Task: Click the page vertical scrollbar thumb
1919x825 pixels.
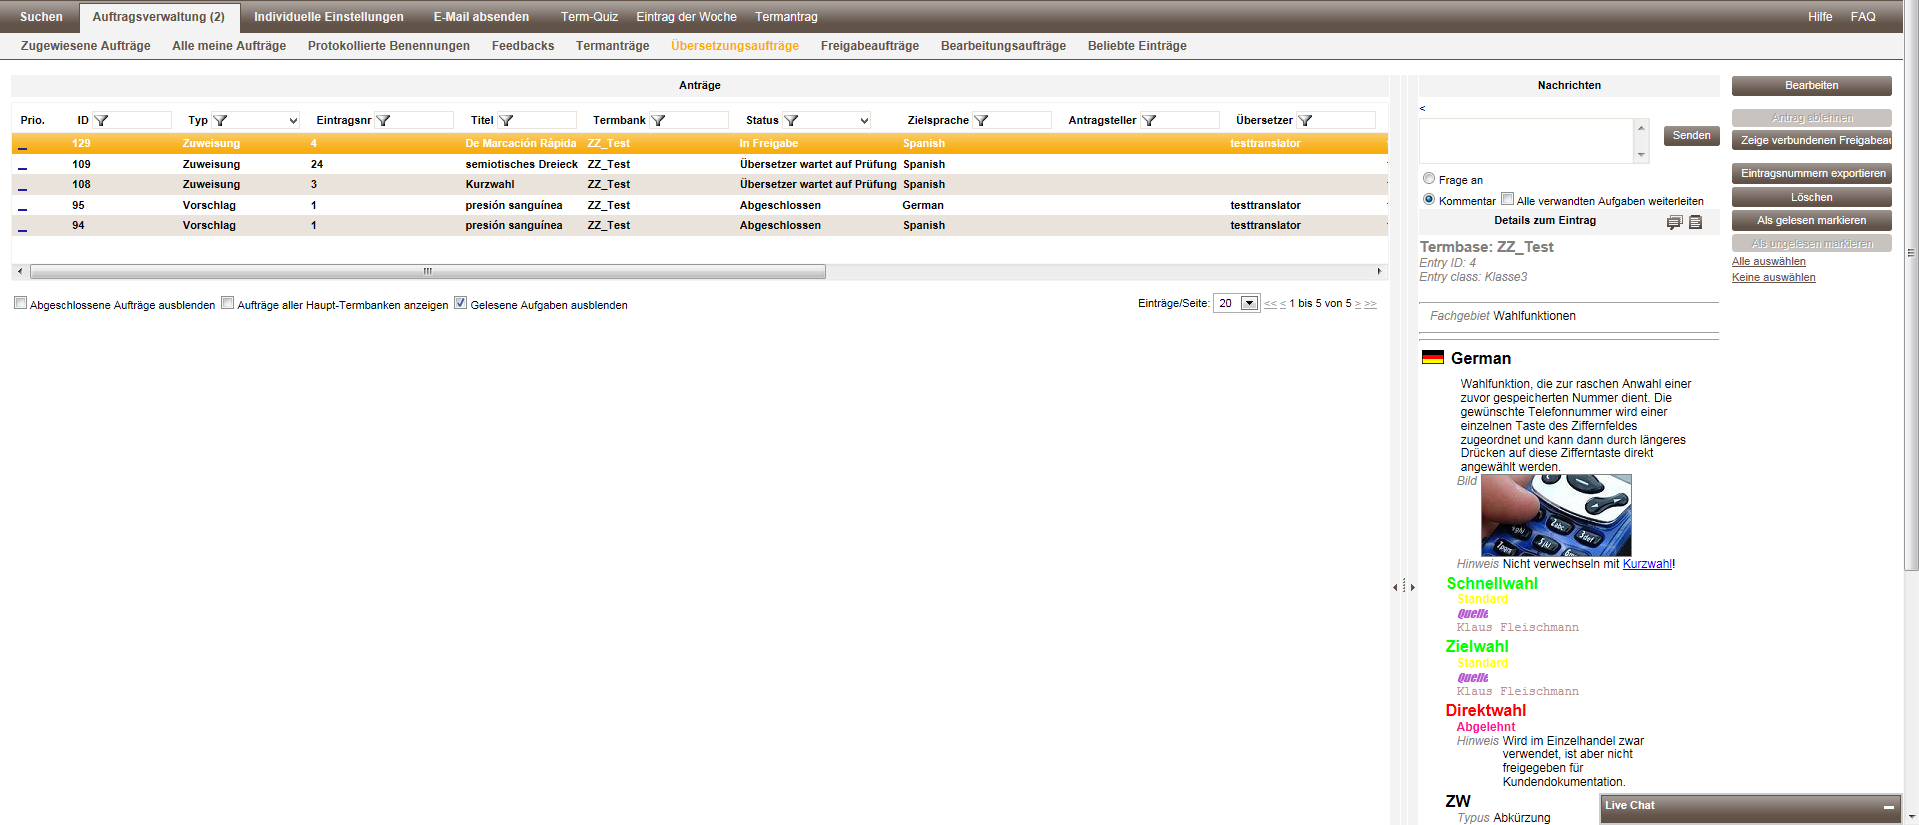Action: [x=1911, y=286]
